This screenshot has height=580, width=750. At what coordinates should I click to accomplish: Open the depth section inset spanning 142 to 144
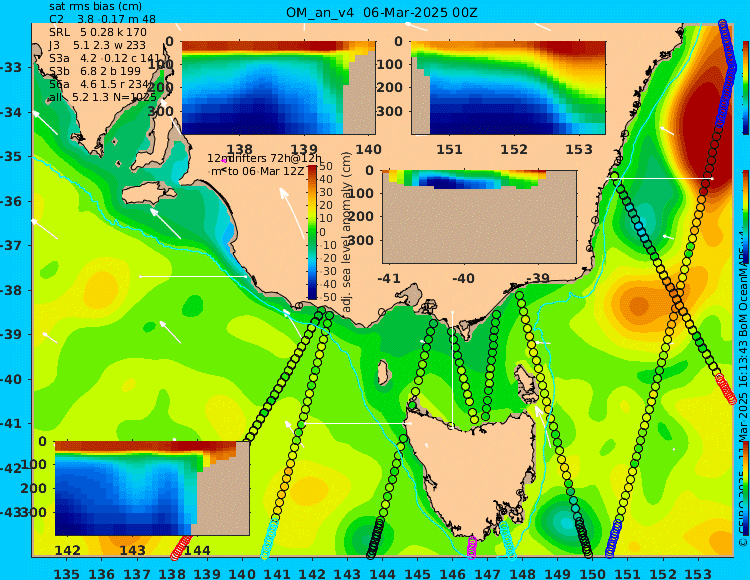(x=152, y=488)
